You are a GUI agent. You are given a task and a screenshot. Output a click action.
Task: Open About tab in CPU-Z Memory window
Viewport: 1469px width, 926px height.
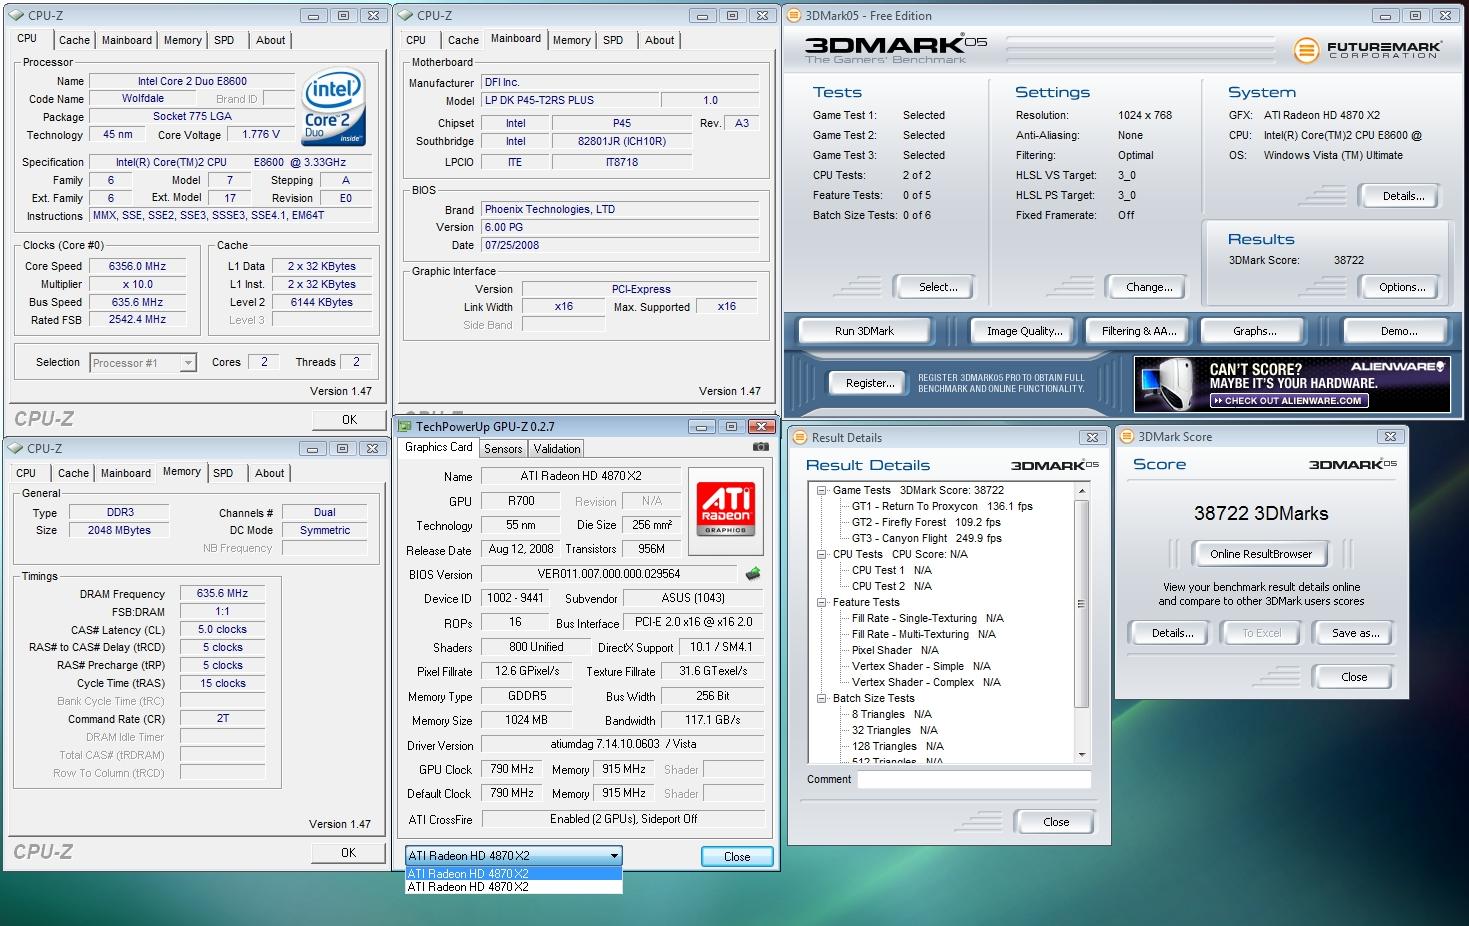[x=269, y=473]
